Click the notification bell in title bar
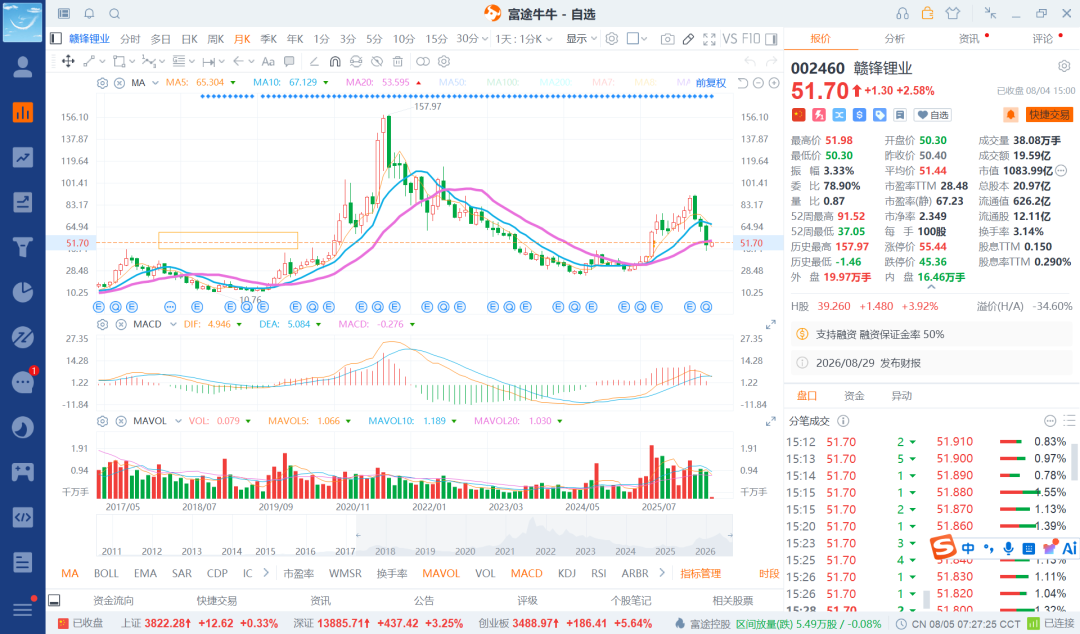The height and width of the screenshot is (634, 1080). pos(89,13)
